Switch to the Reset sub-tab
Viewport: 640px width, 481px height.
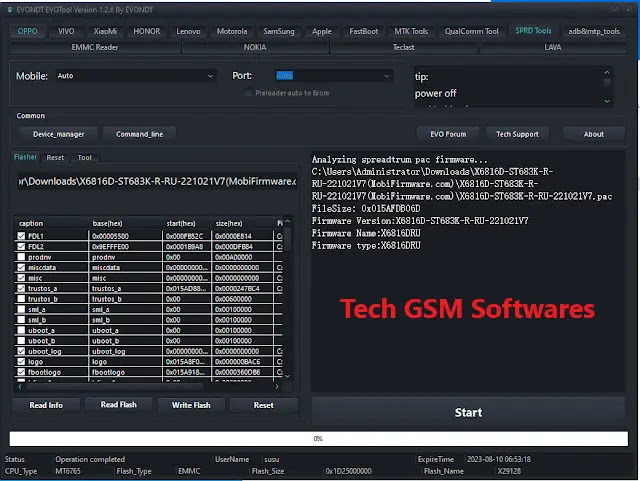click(x=55, y=158)
